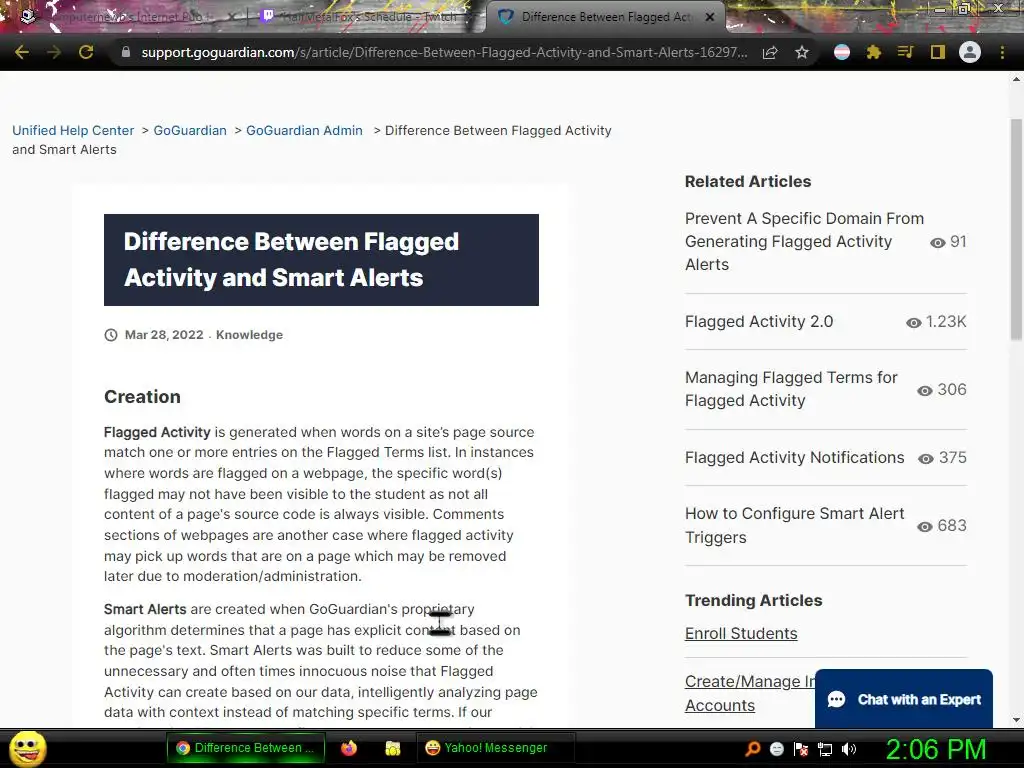Click the Related Articles heading
Image resolution: width=1024 pixels, height=768 pixels.
(x=748, y=182)
